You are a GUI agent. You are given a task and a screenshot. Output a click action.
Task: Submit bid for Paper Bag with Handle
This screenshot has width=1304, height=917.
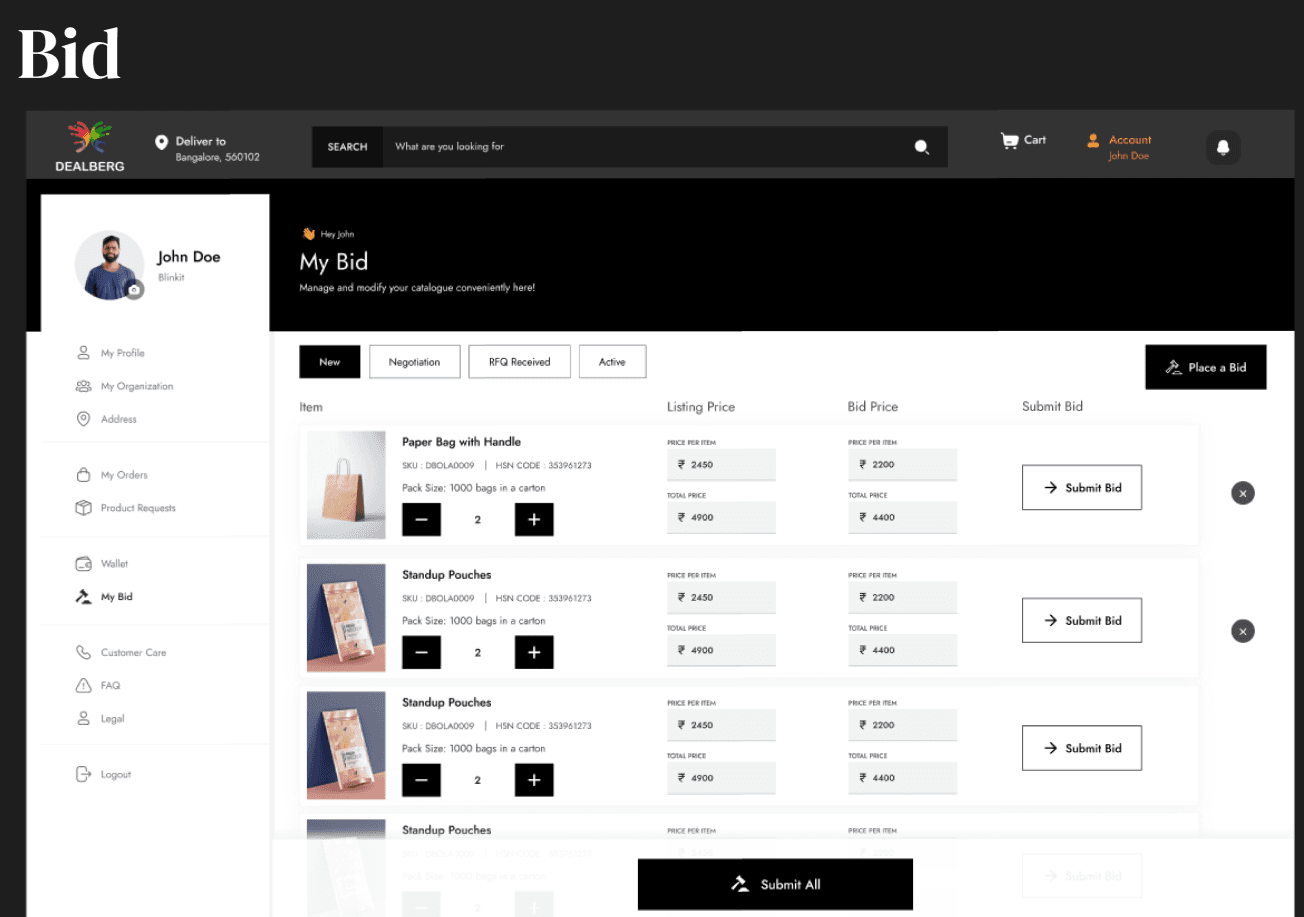click(x=1082, y=488)
